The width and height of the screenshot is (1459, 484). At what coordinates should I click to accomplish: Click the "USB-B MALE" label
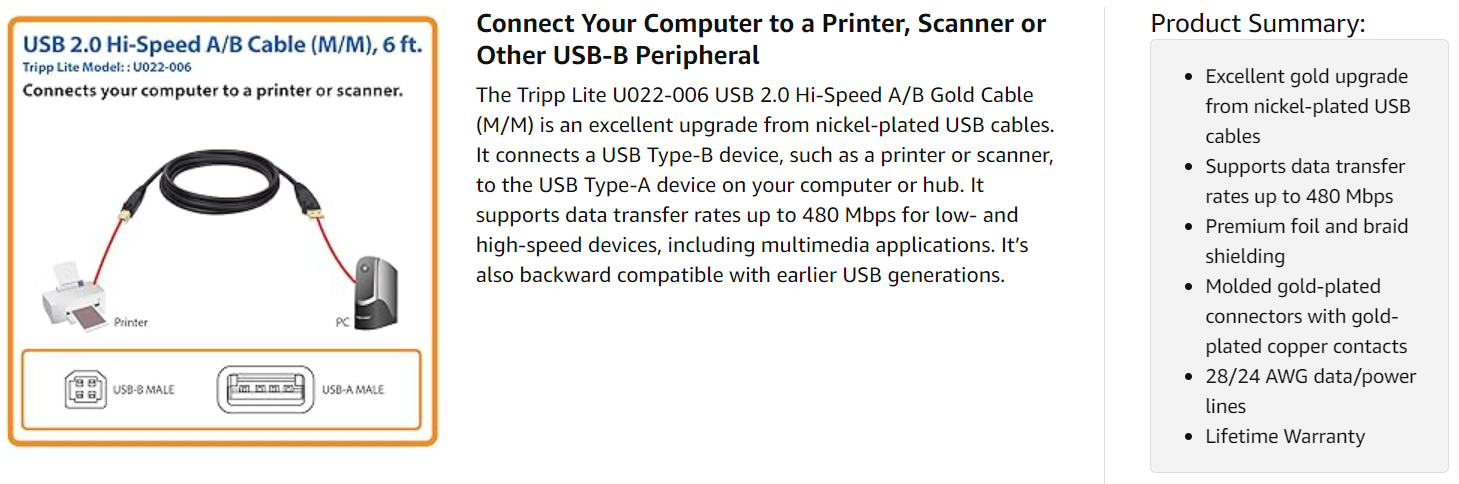click(143, 389)
